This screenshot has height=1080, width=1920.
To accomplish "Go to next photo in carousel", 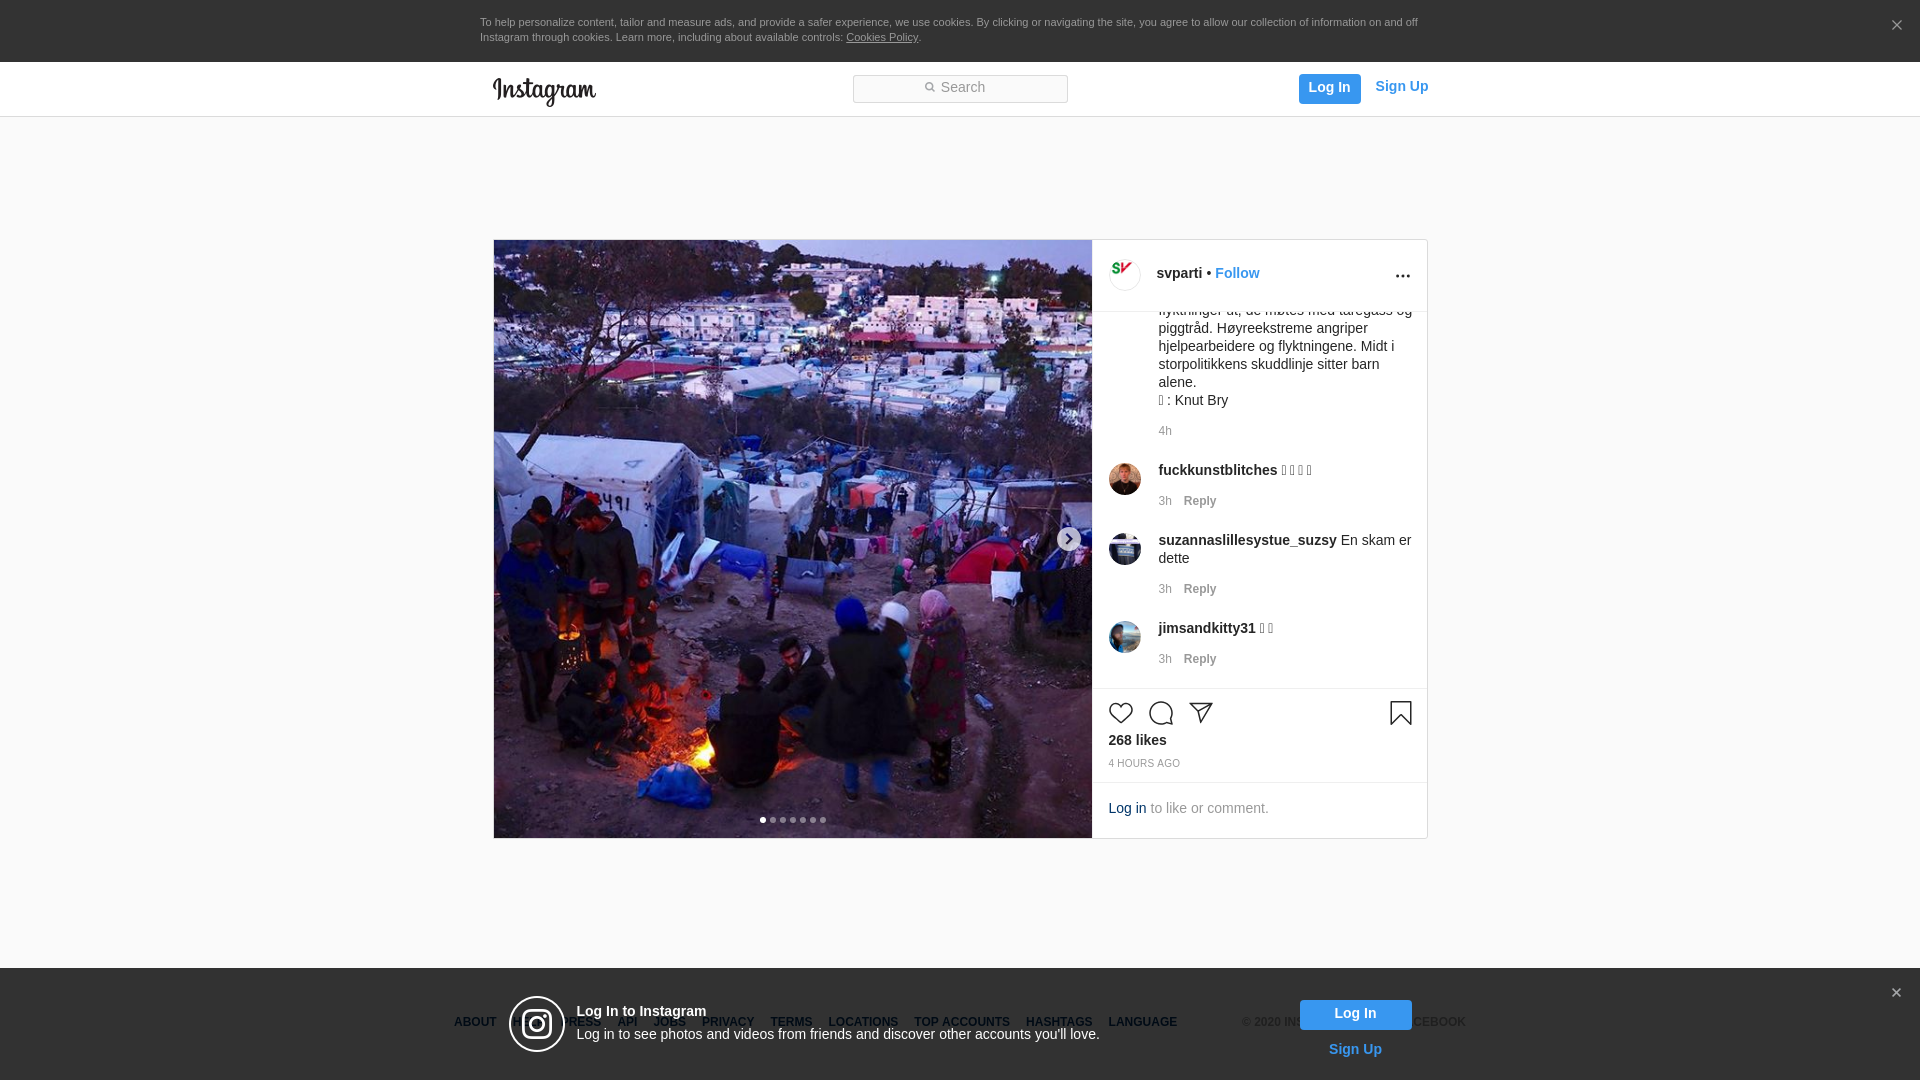I will [1068, 539].
